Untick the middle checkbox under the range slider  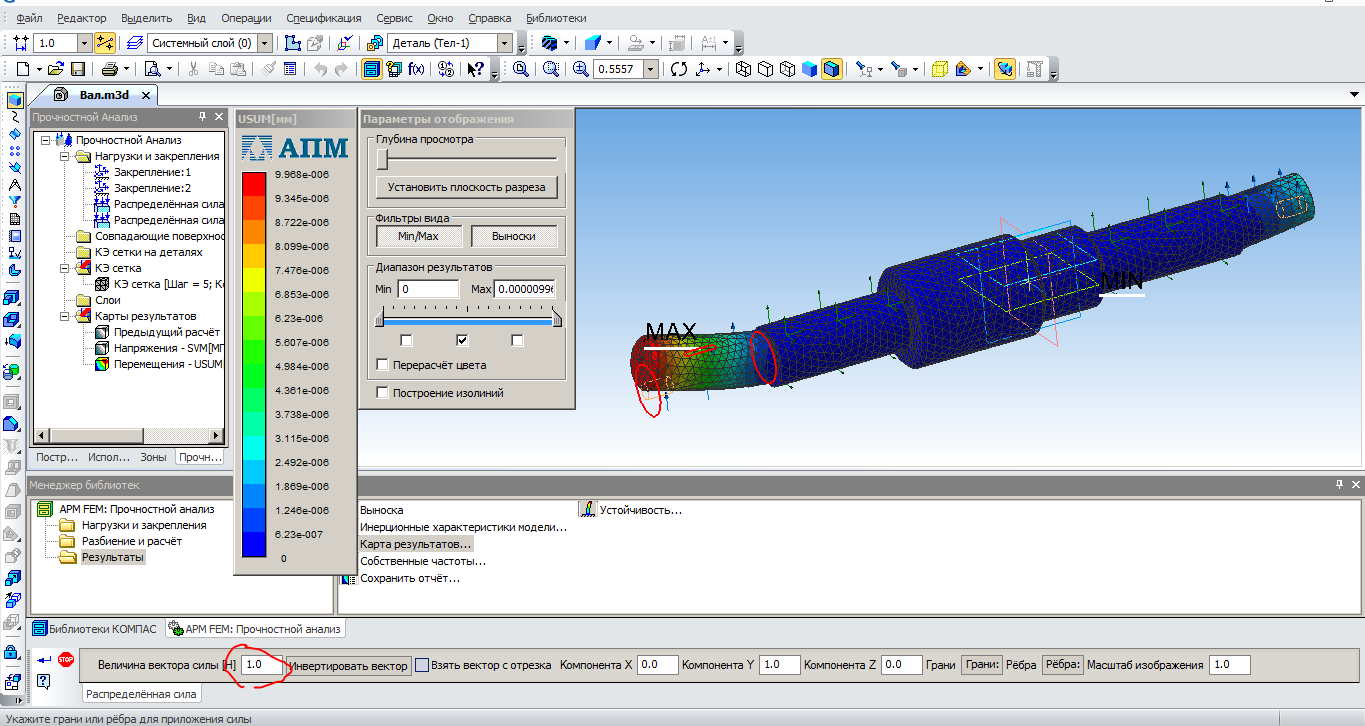(462, 340)
